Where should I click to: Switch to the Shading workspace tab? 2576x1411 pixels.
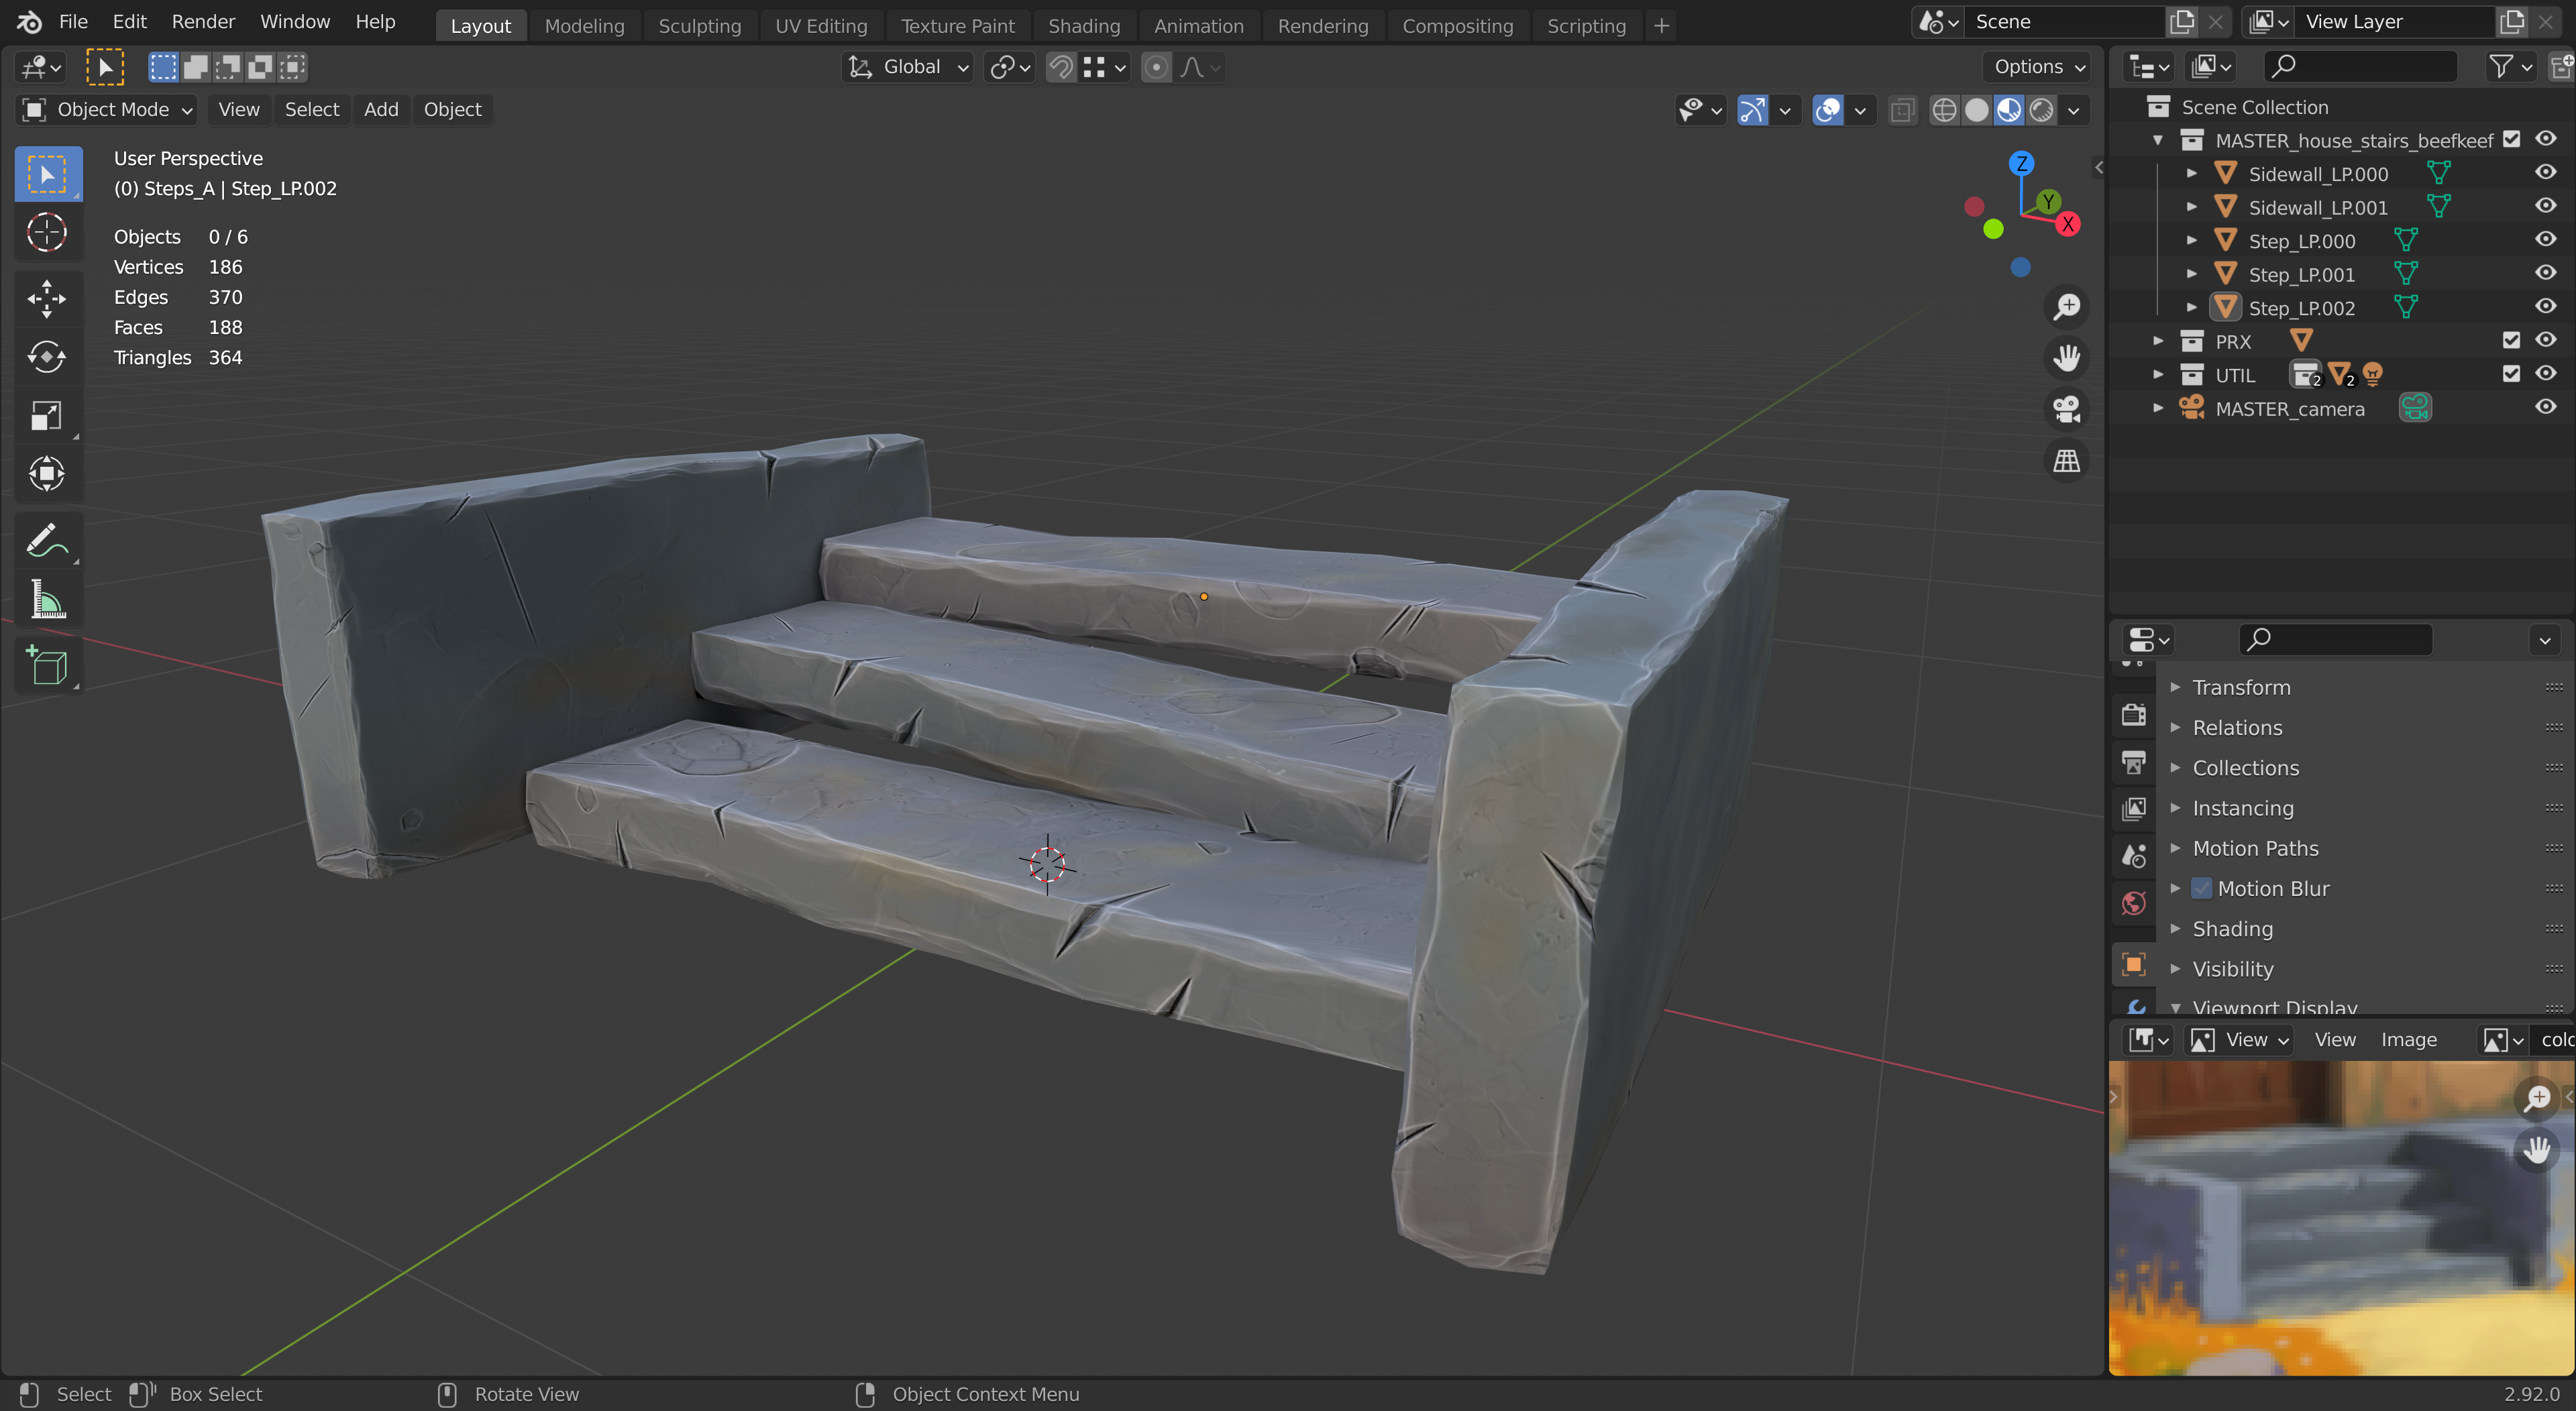click(x=1083, y=26)
